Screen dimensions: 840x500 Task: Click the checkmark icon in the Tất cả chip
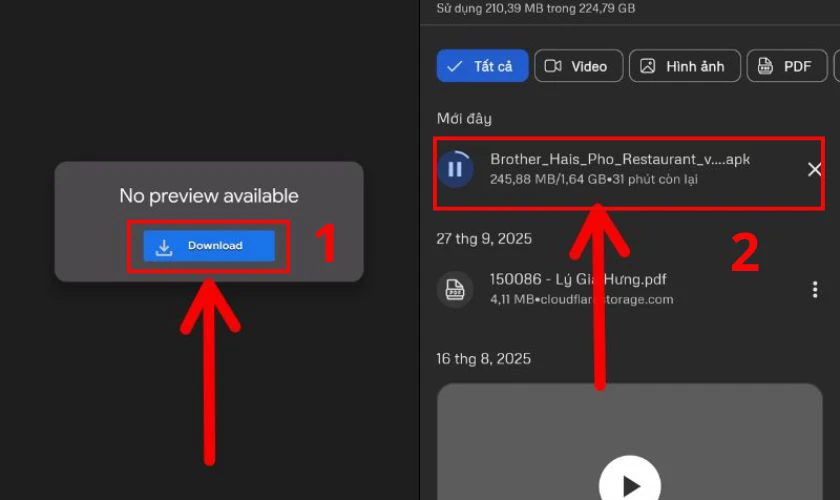455,66
